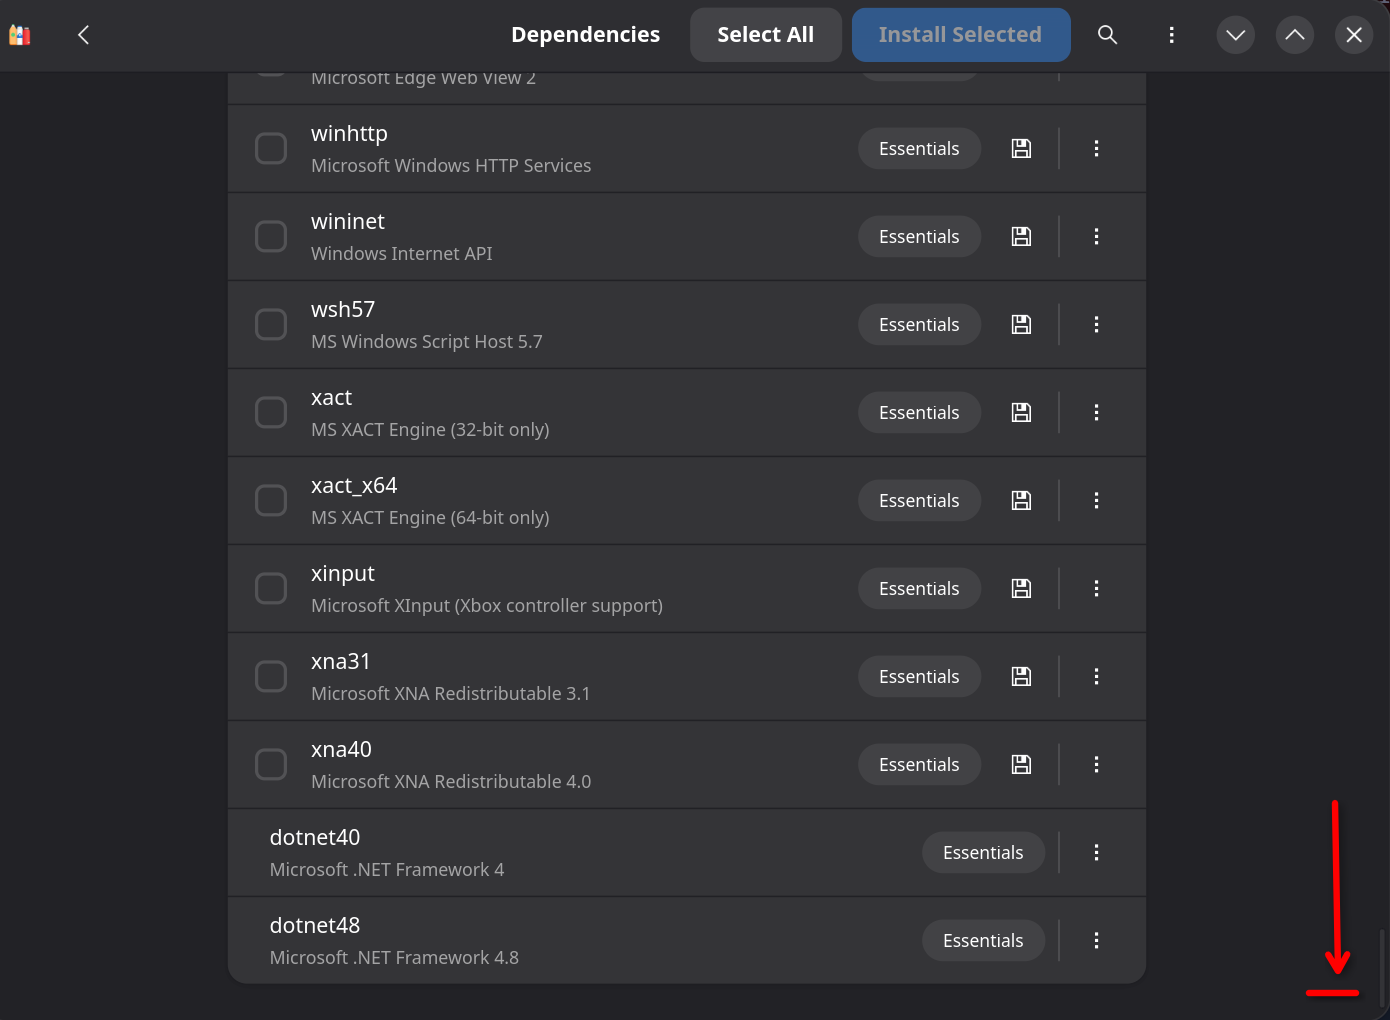Select the dotnet40 row title
The height and width of the screenshot is (1020, 1390).
pos(315,838)
